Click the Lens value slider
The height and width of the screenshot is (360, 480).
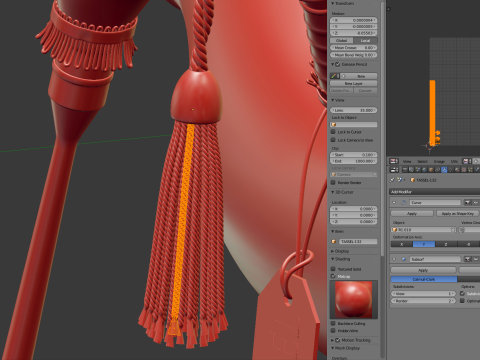pyautogui.click(x=354, y=110)
